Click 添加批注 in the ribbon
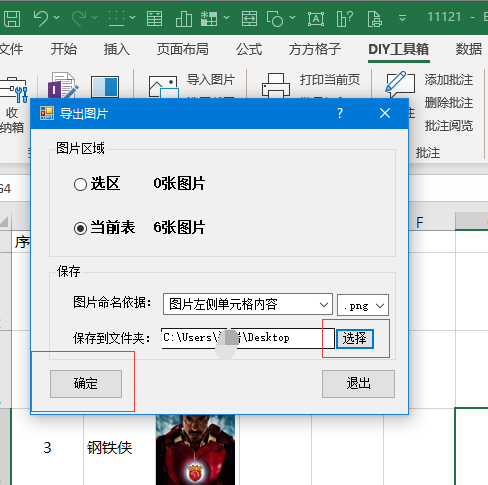Viewport: 488px width, 485px height. click(x=449, y=80)
